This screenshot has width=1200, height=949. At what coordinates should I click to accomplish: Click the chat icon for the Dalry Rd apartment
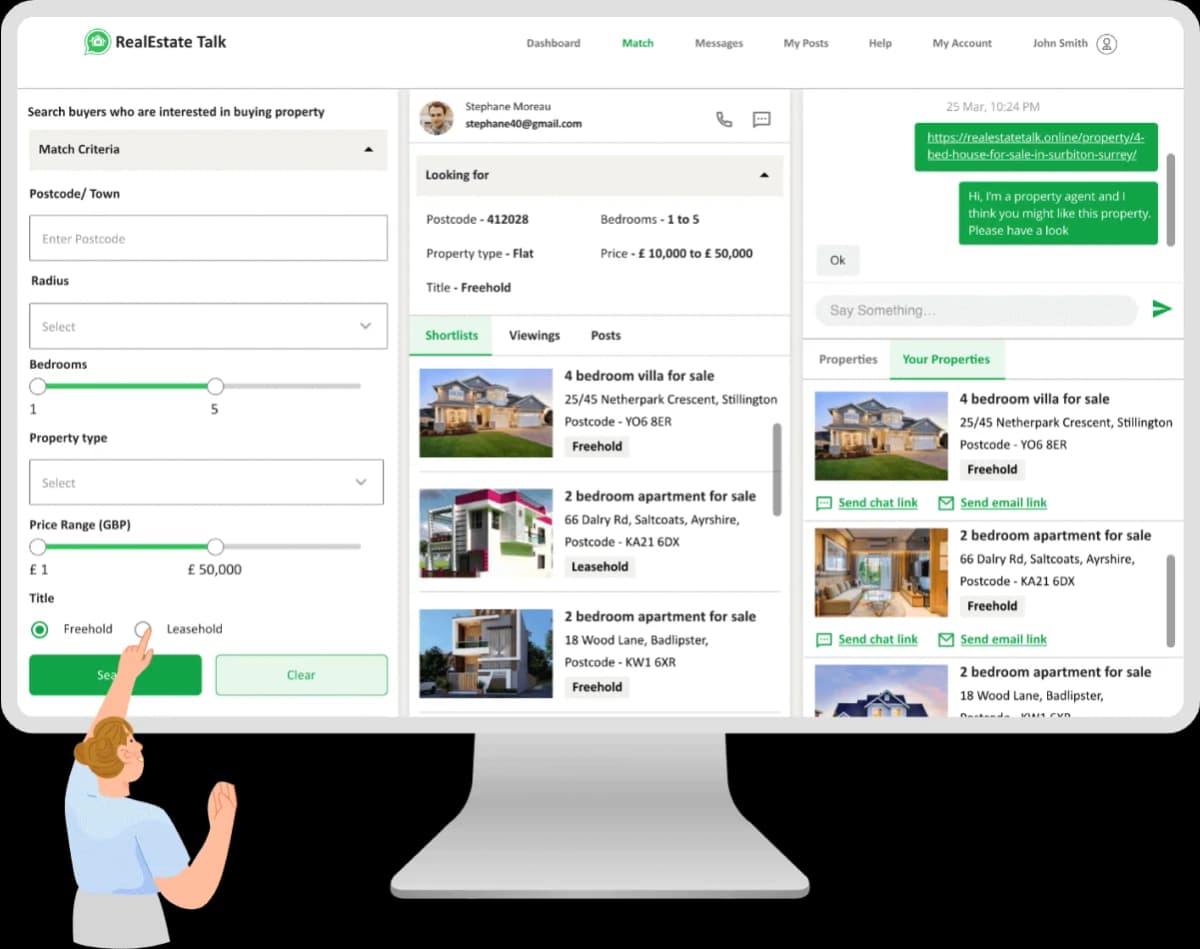coord(824,639)
